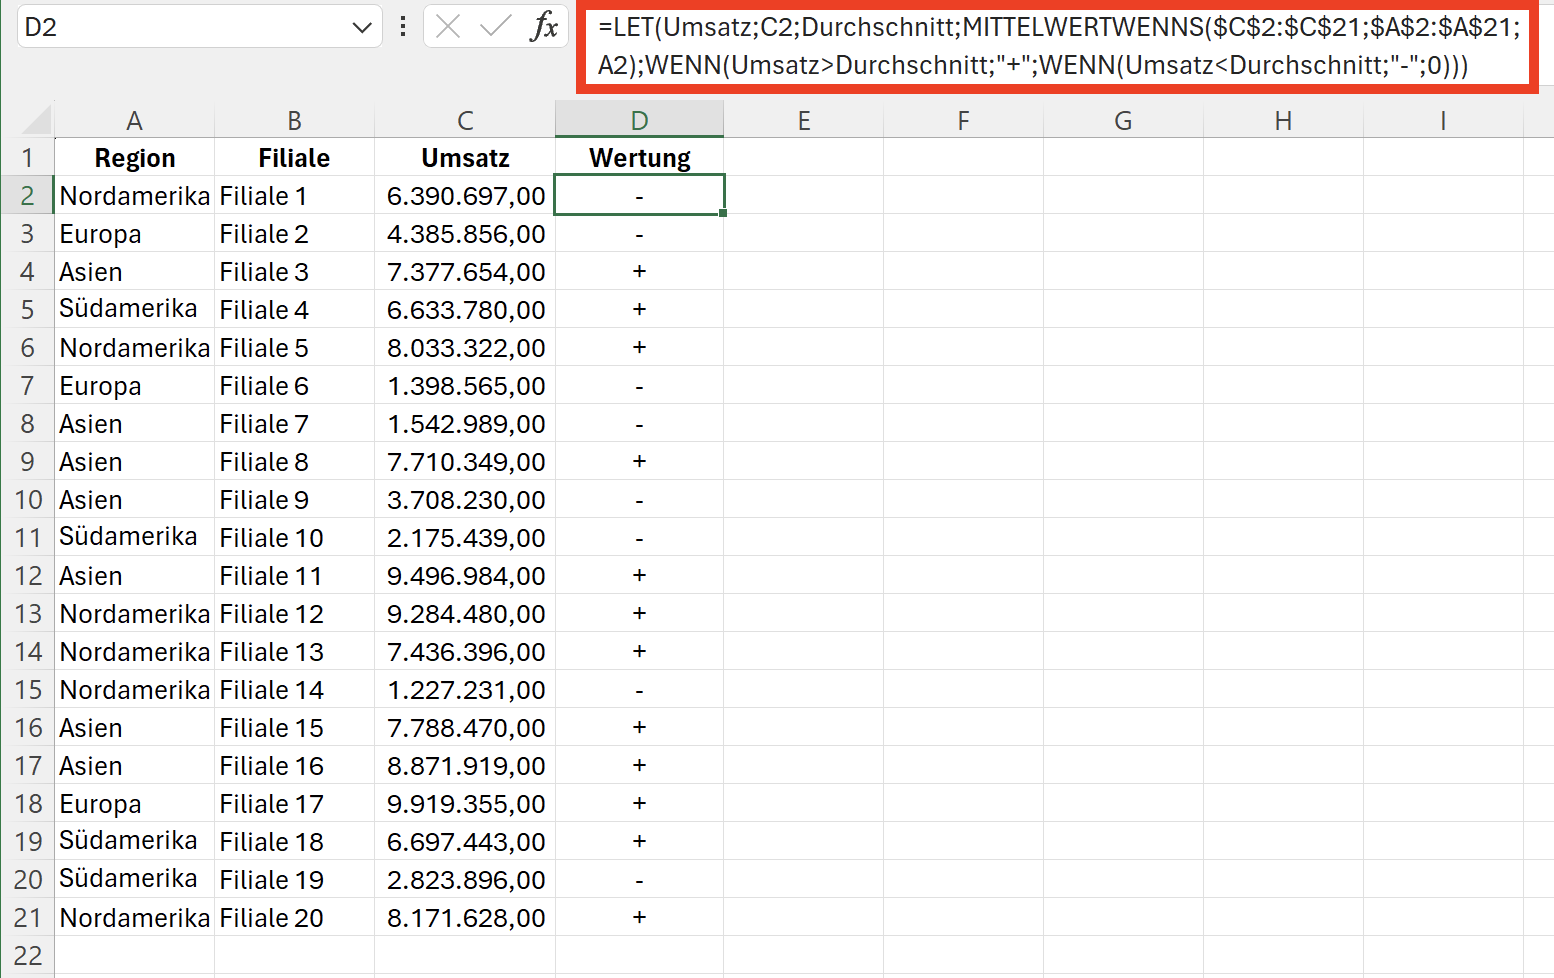Click the plus rating in row 21
1554x978 pixels.
point(639,917)
